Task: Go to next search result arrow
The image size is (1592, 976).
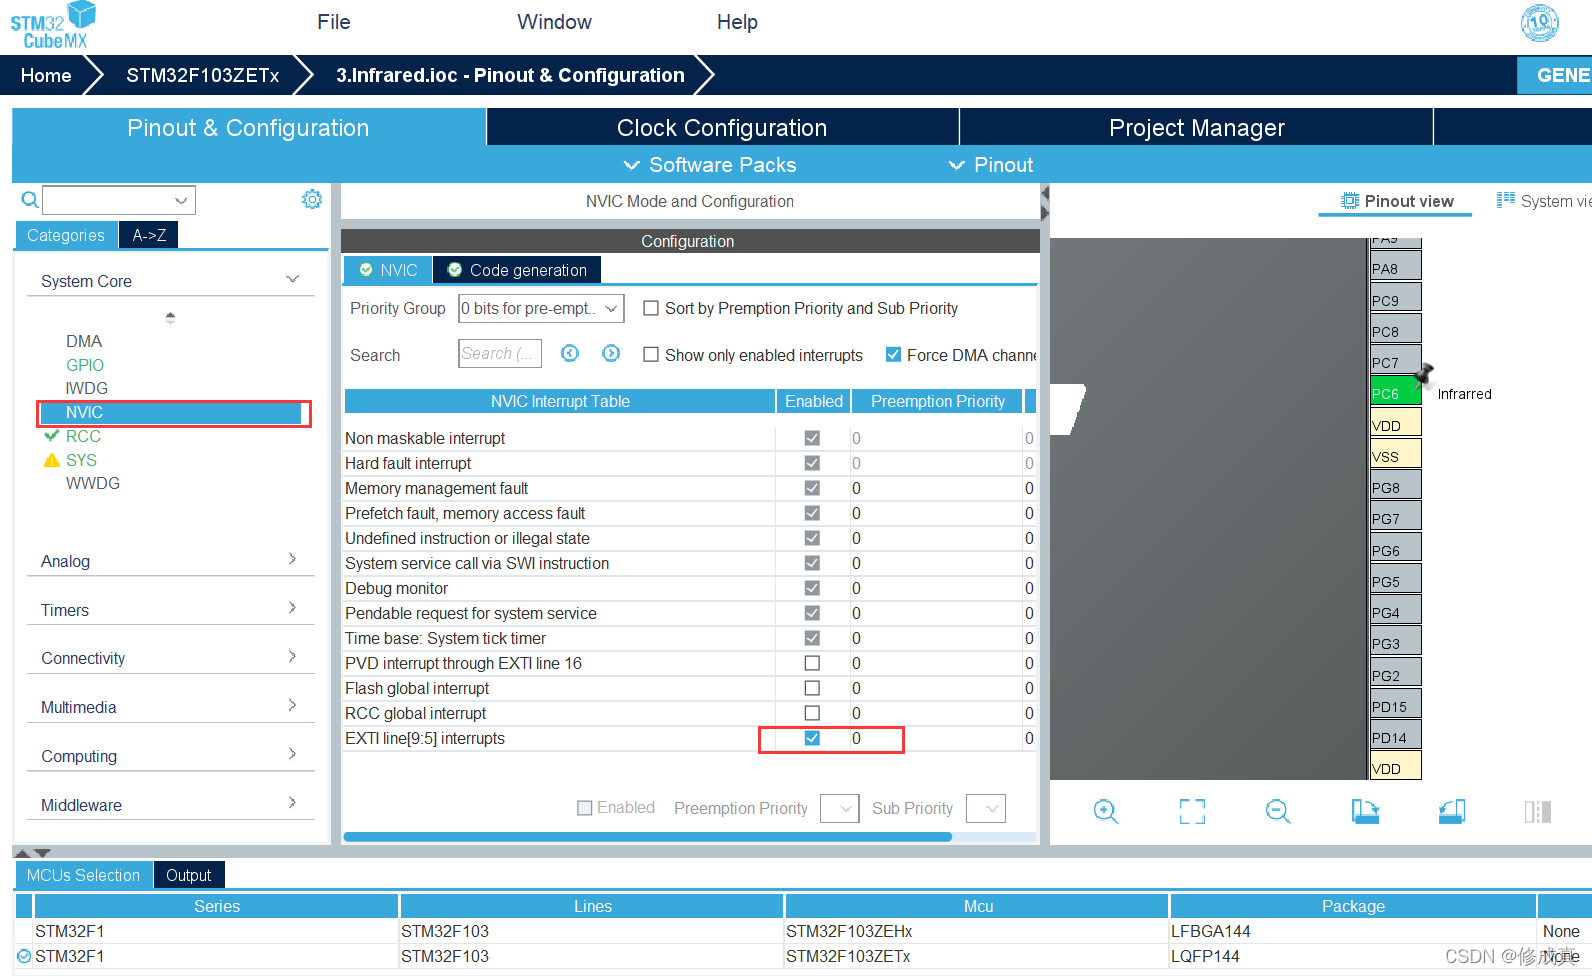Action: (x=611, y=353)
